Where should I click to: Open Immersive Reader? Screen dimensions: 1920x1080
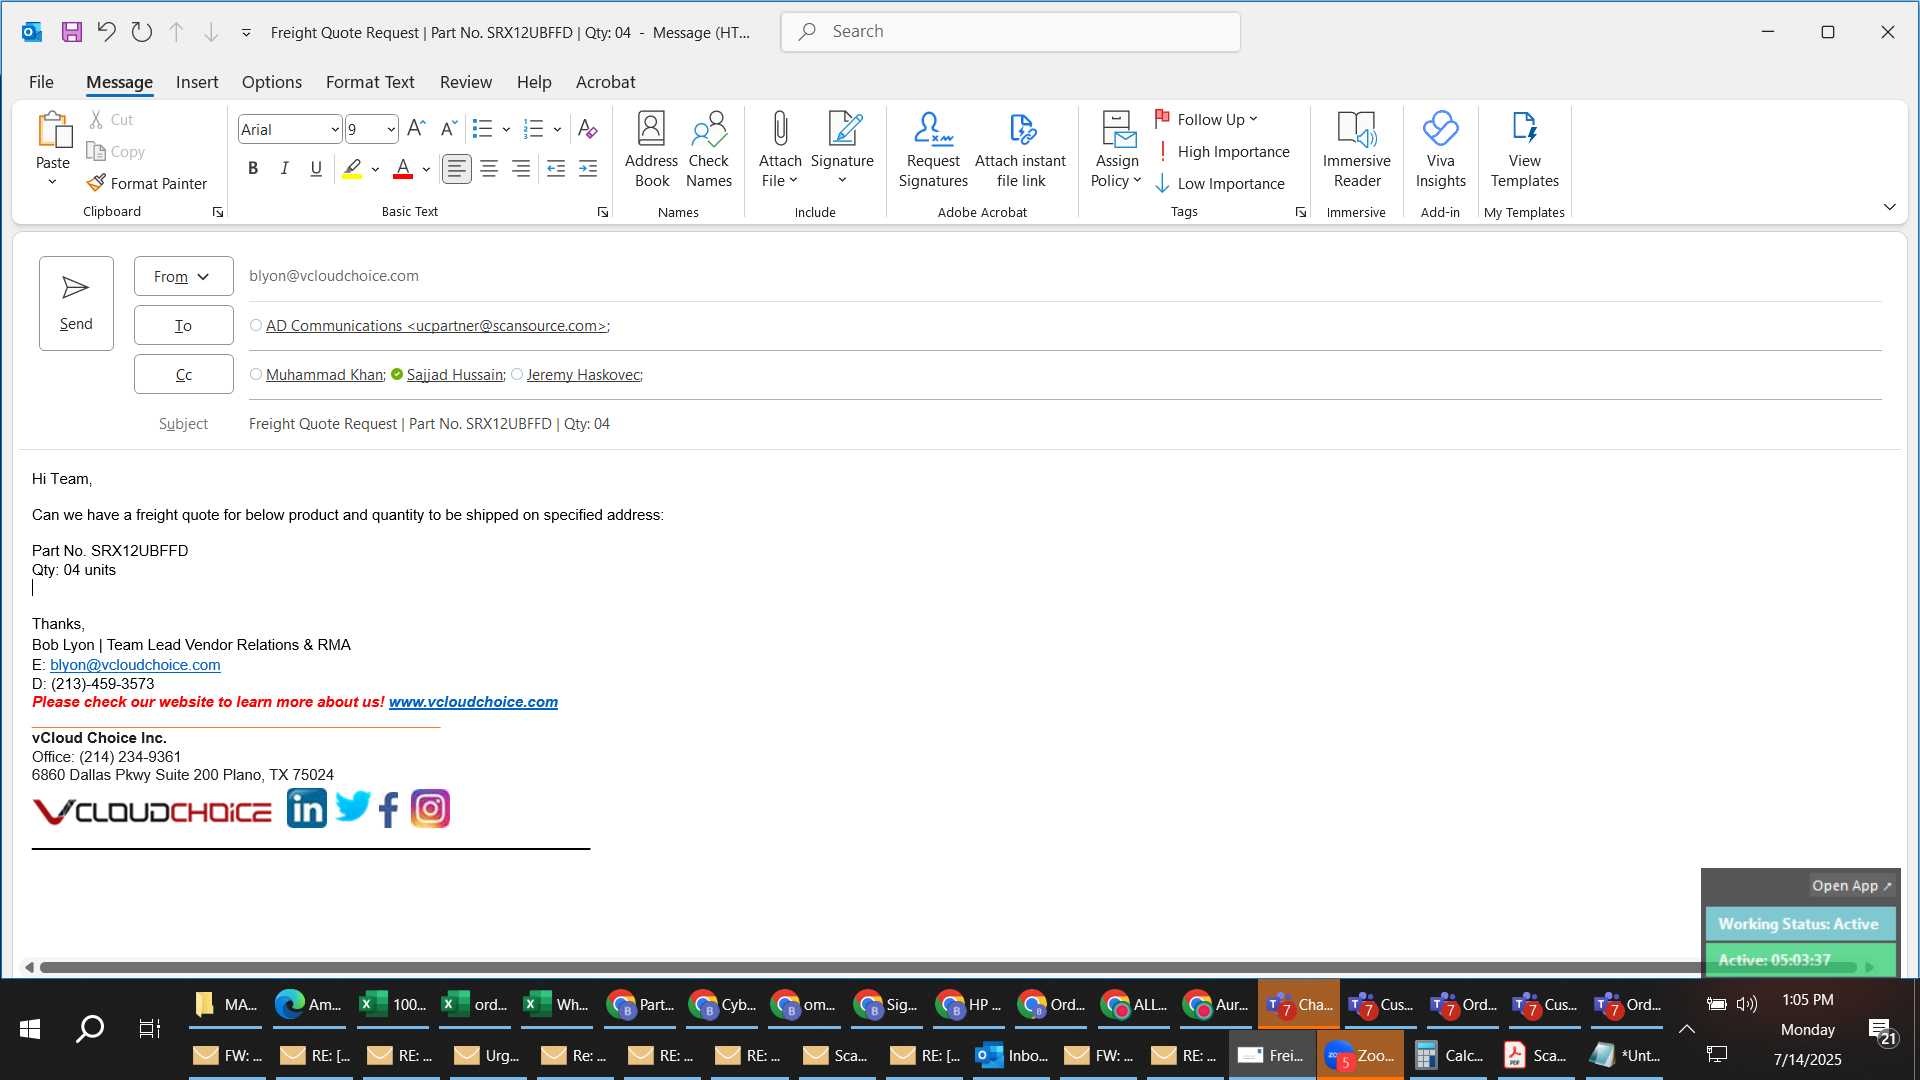tap(1356, 150)
